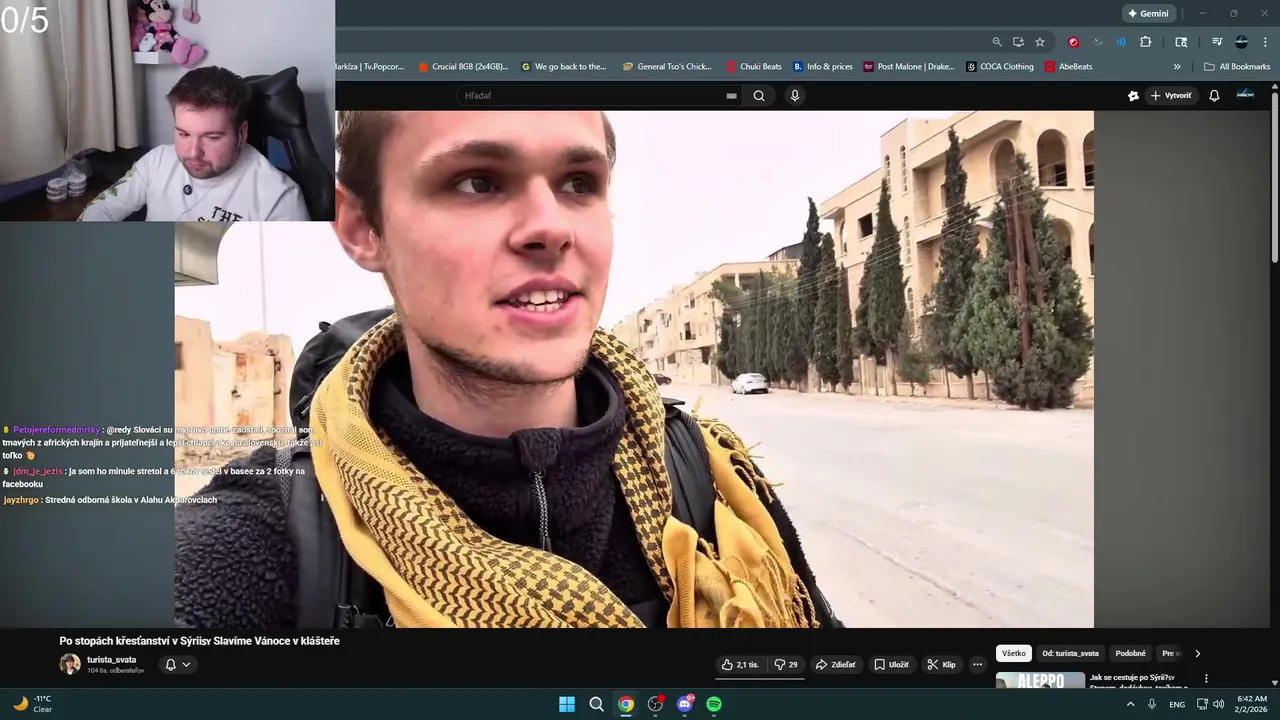The width and height of the screenshot is (1280, 720).
Task: Click the YouTube video player
Action: click(x=634, y=369)
